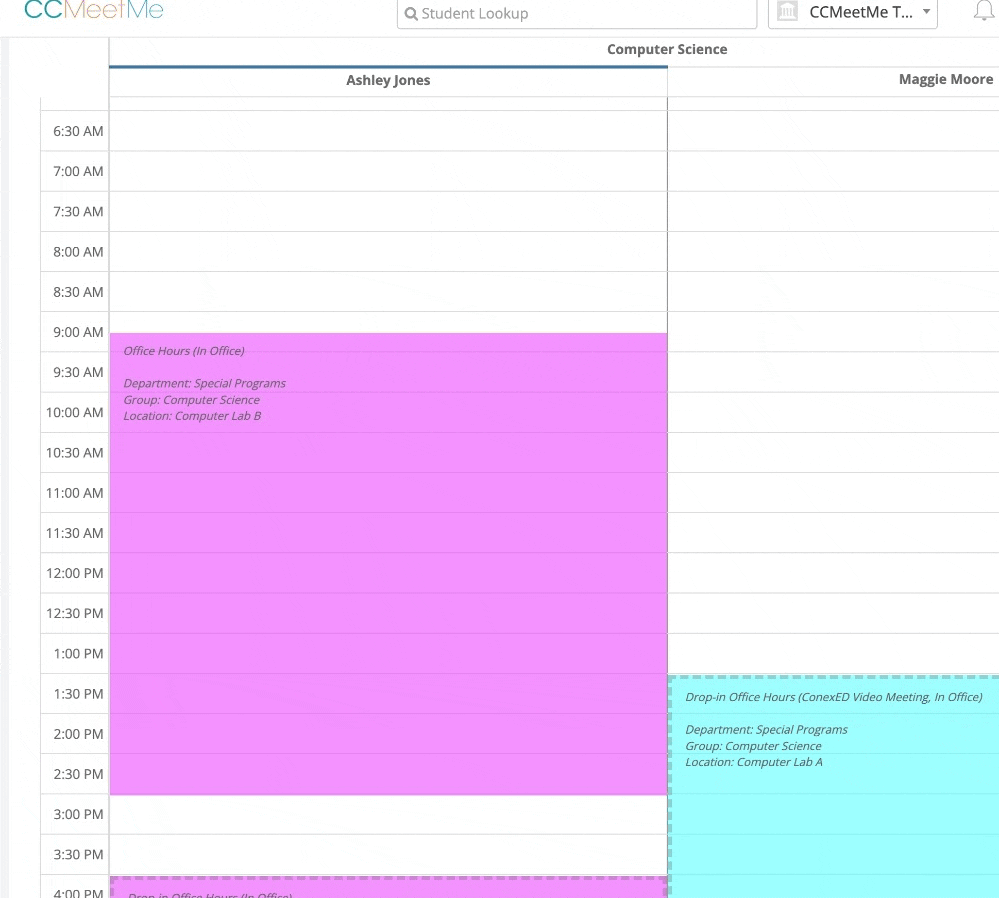Screen dimensions: 999x898
Task: Select the Ashley Jones column header
Action: [x=388, y=80]
